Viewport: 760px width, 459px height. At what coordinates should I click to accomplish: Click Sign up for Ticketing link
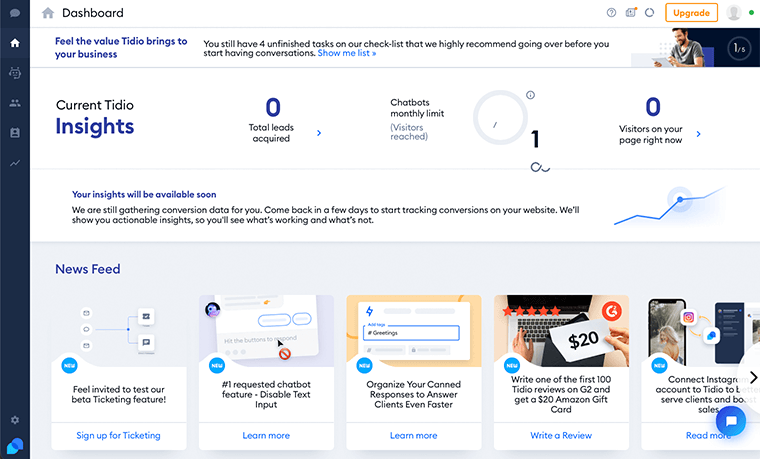coord(118,435)
